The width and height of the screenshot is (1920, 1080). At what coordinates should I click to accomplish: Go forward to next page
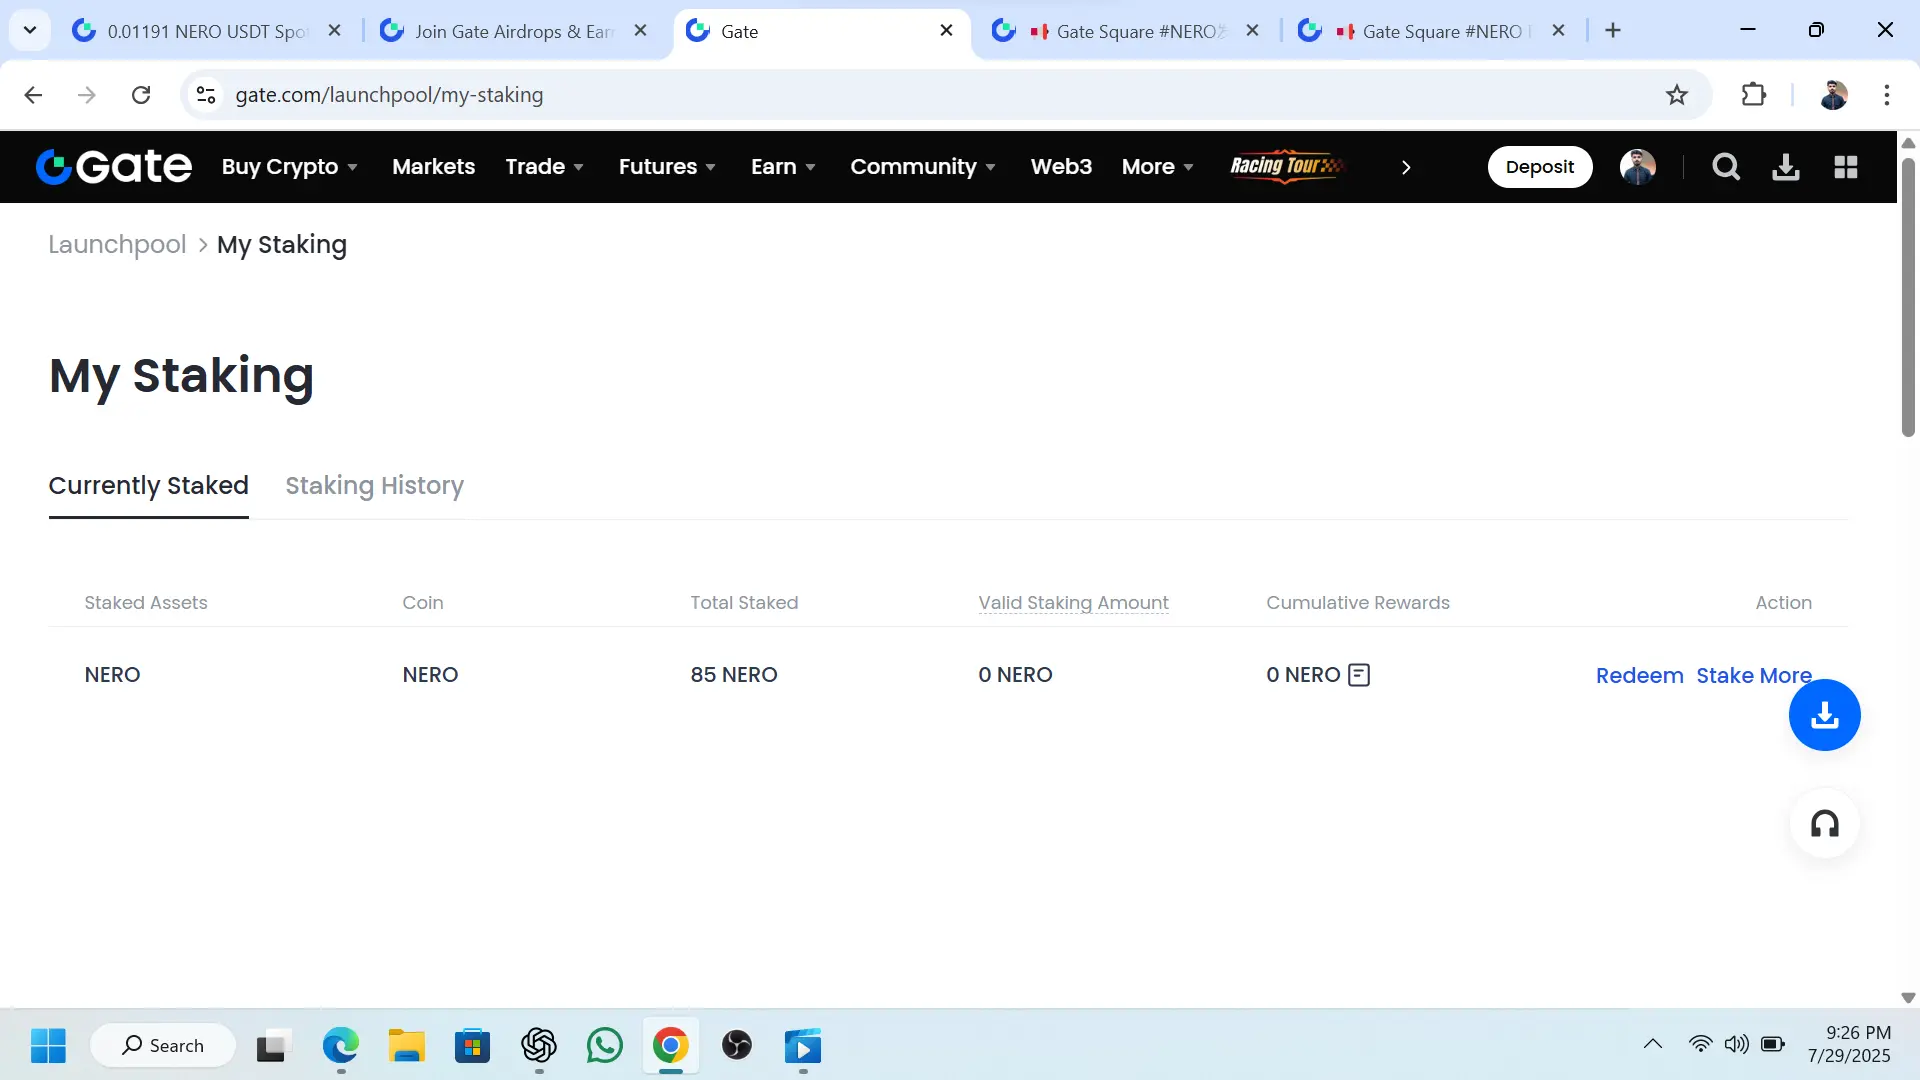click(x=87, y=95)
